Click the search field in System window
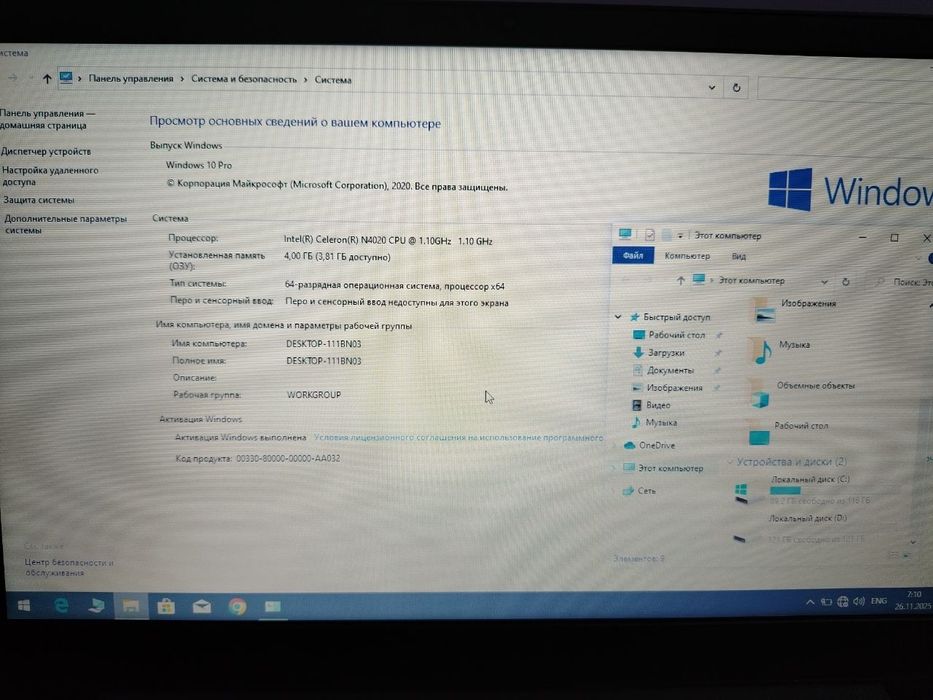Screen dimensions: 933x700 (845, 89)
